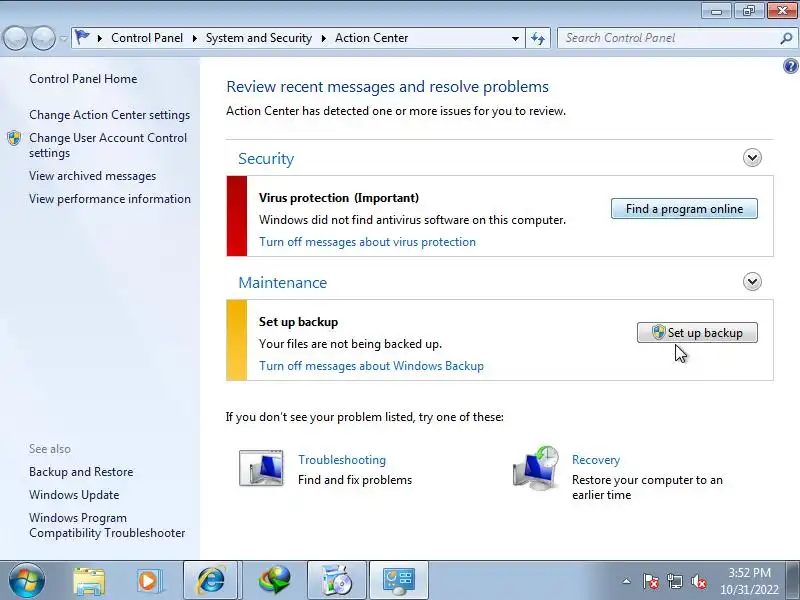Turn off messages about virus protection
800x600 pixels.
(x=367, y=242)
